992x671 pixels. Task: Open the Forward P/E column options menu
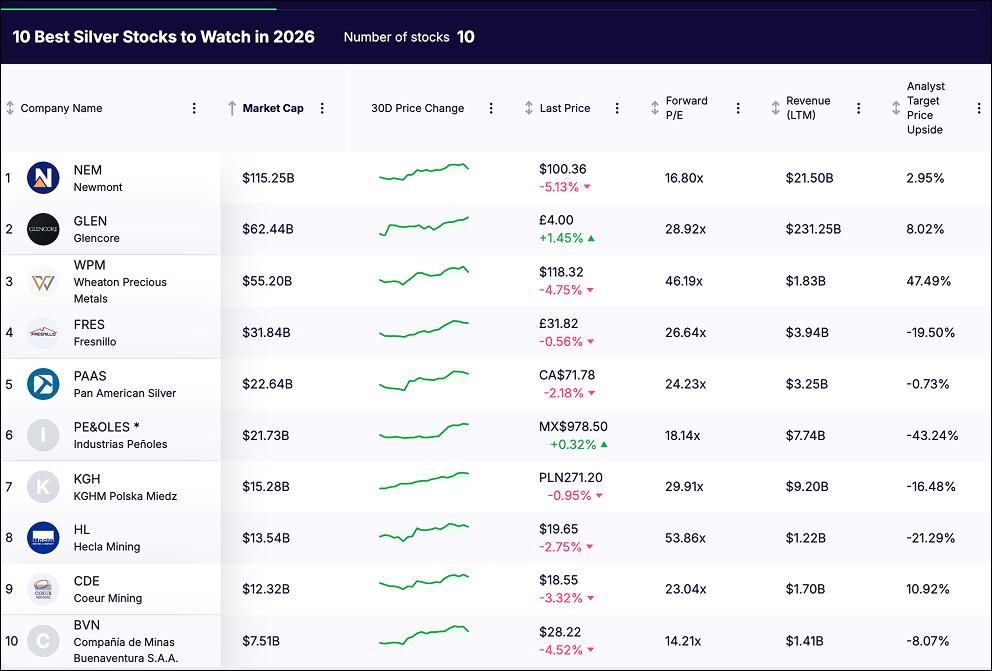pyautogui.click(x=738, y=108)
